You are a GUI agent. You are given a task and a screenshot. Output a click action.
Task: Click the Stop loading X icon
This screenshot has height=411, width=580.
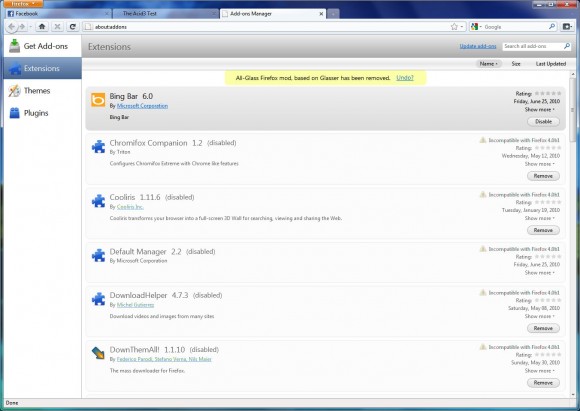click(x=57, y=27)
